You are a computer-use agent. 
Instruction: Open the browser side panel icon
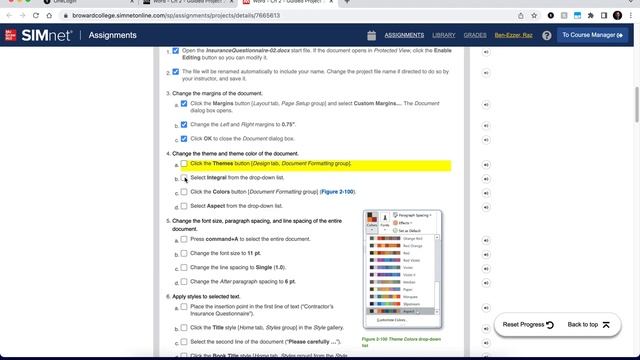604,16
